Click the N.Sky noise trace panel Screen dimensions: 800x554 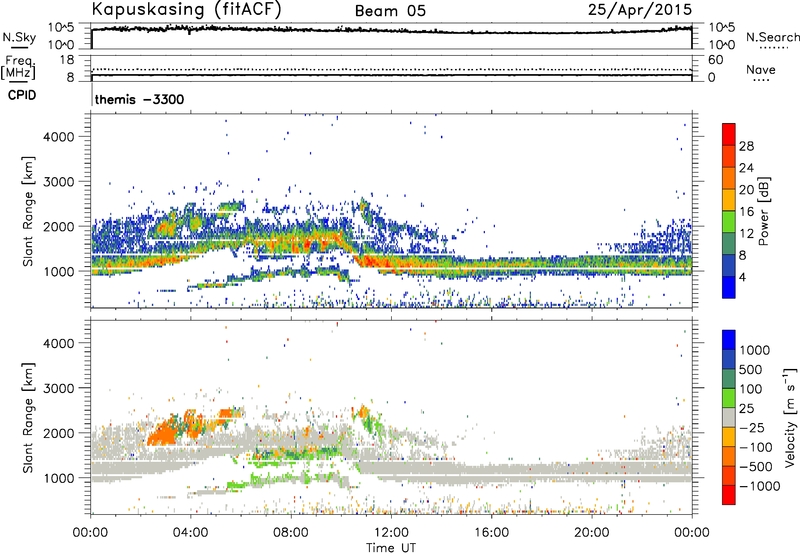point(391,36)
